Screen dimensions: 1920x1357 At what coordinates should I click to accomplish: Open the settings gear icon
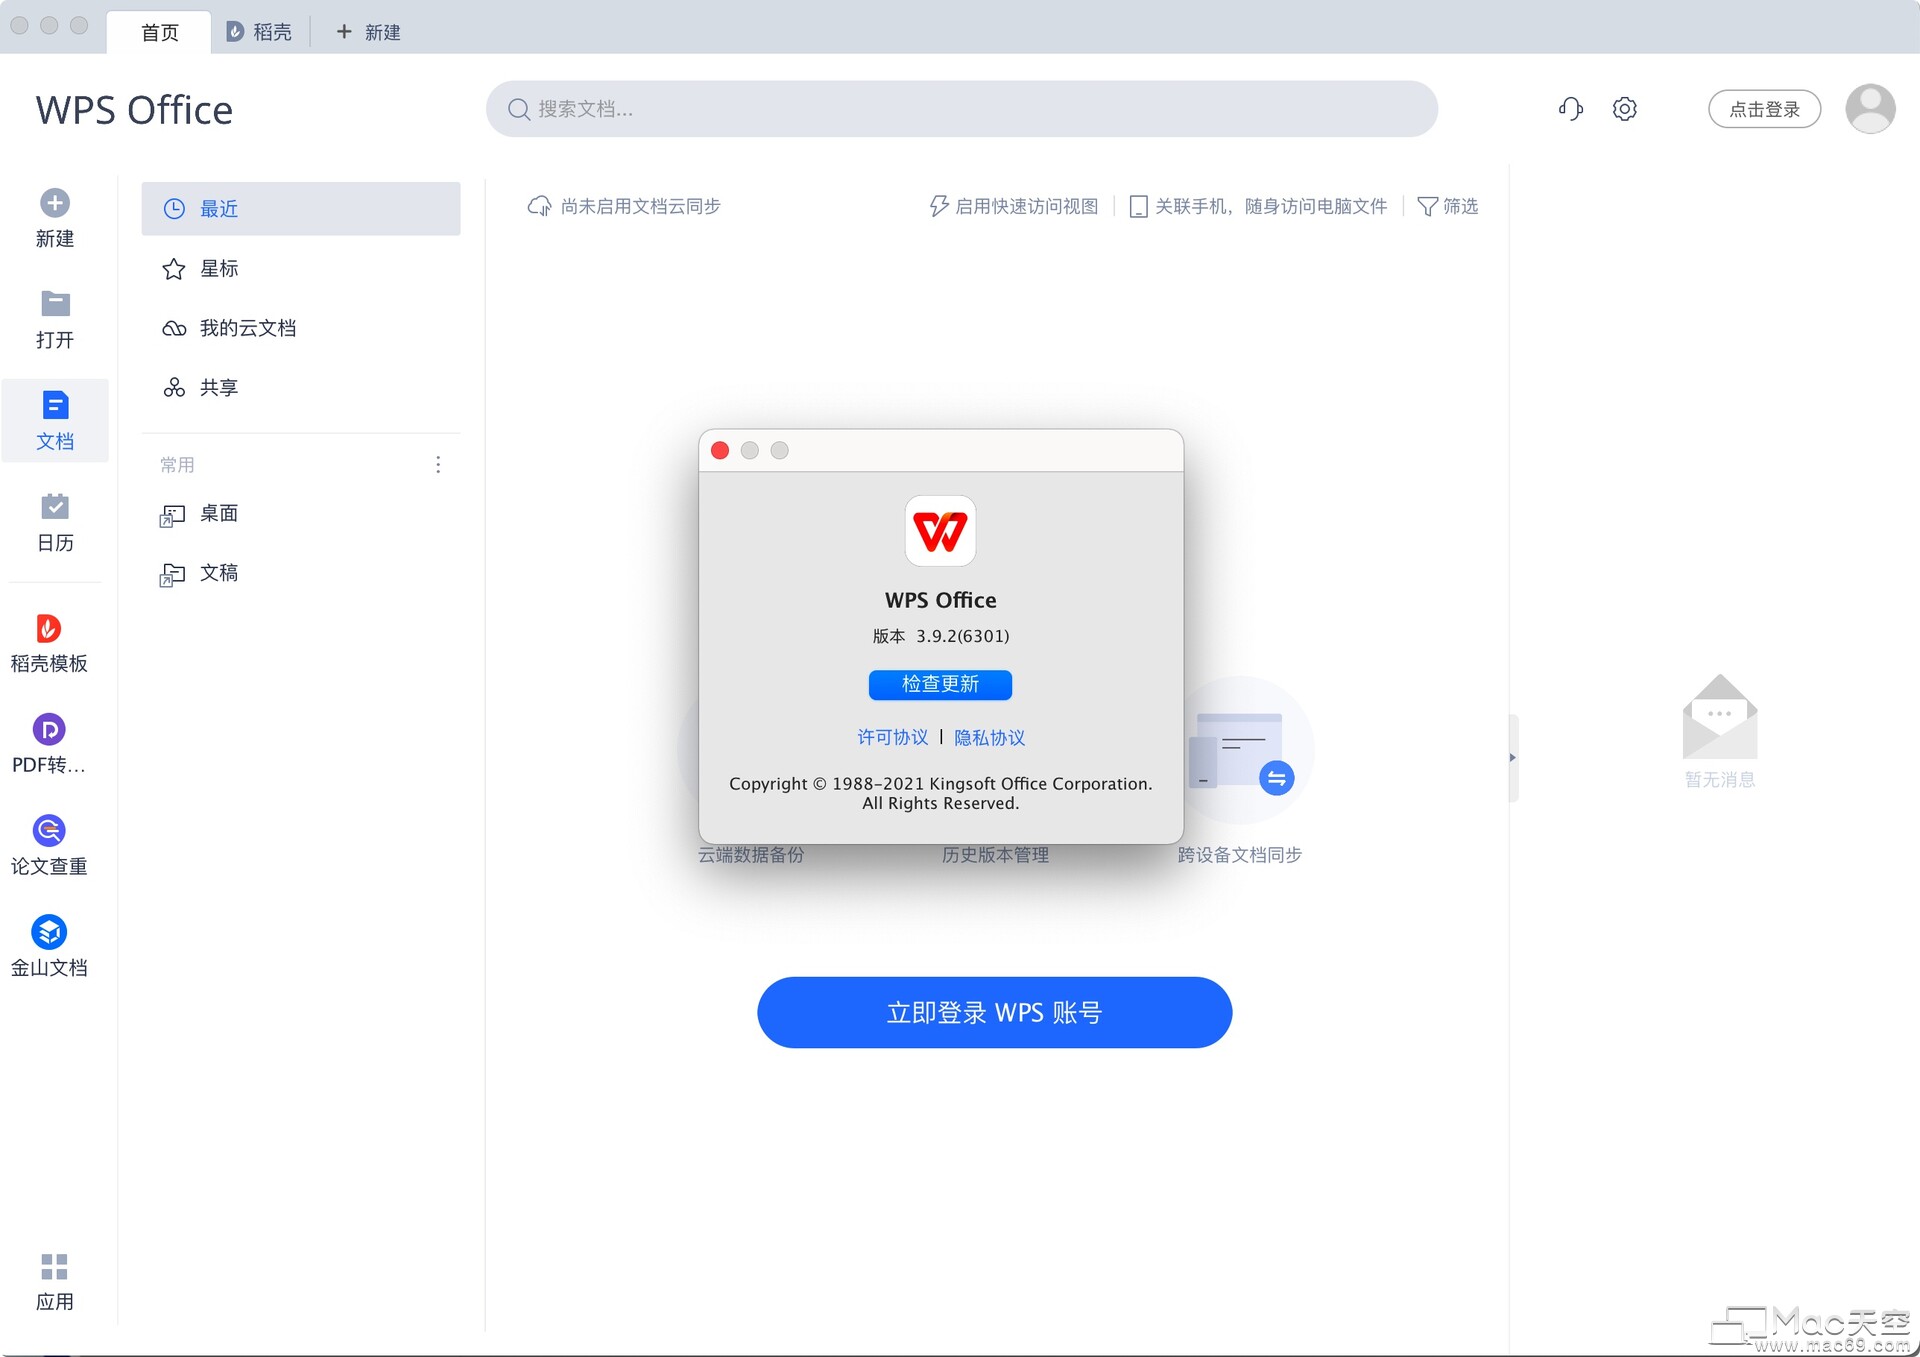(x=1624, y=108)
